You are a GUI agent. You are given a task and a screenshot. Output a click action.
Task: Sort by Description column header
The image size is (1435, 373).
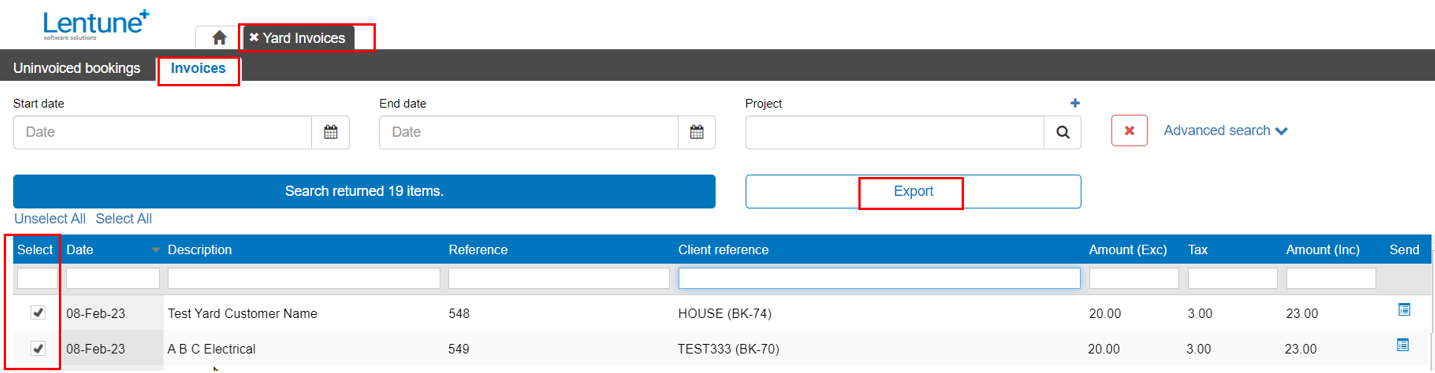200,250
